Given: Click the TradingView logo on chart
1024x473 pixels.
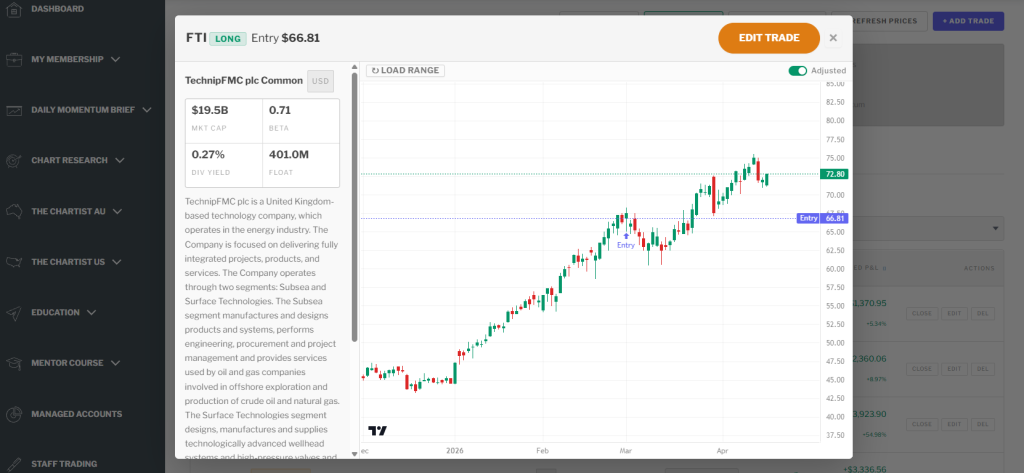Looking at the screenshot, I should tap(377, 431).
